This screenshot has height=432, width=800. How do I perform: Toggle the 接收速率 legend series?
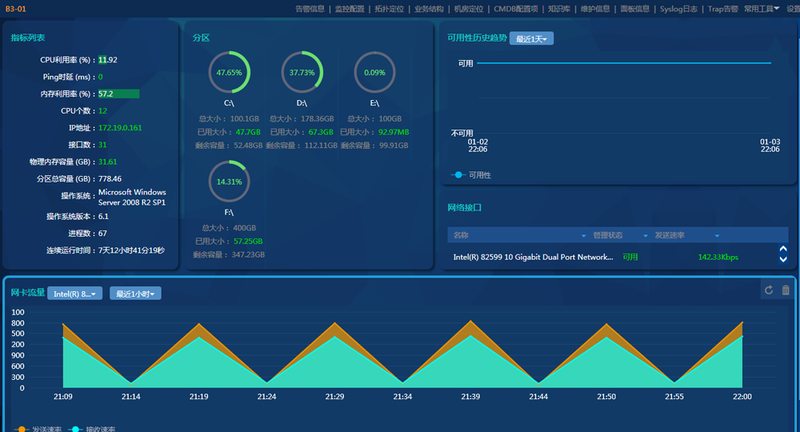pos(93,428)
